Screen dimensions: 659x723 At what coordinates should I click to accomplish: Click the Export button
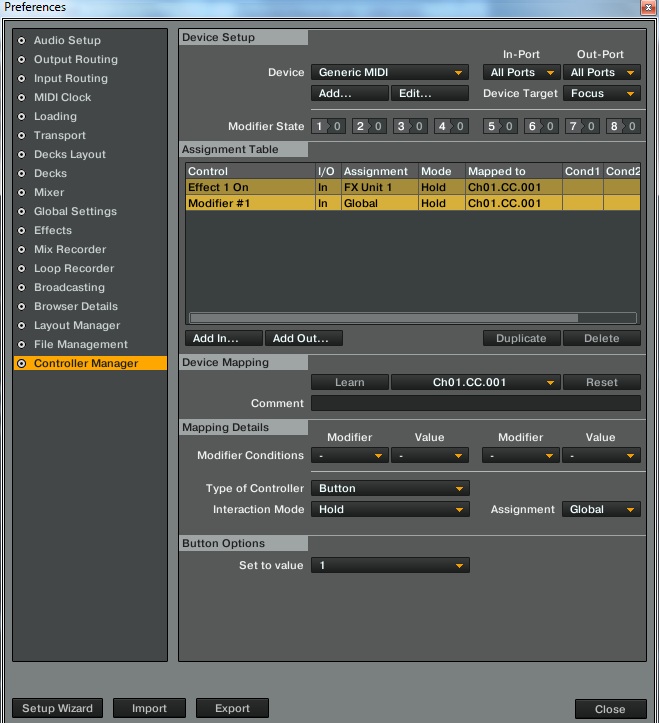tap(232, 708)
